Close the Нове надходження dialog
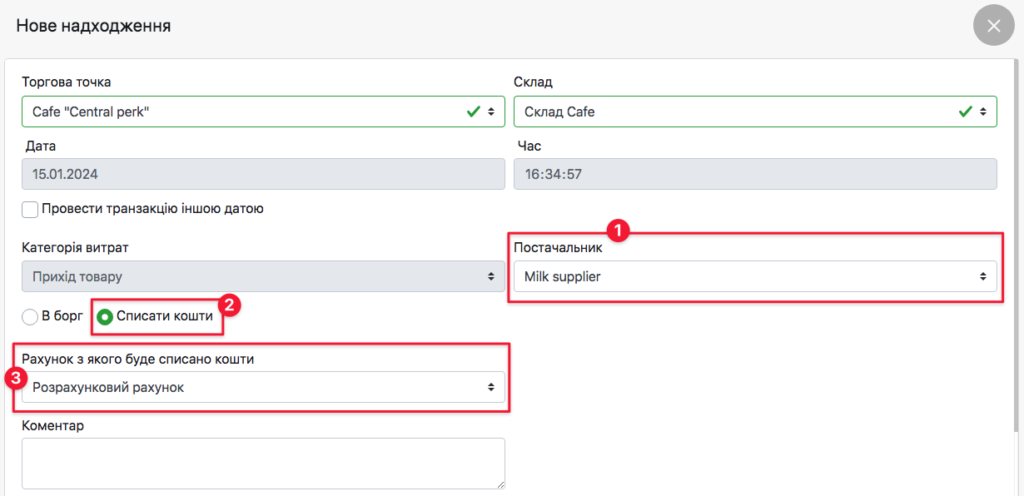The image size is (1024, 496). 993,26
